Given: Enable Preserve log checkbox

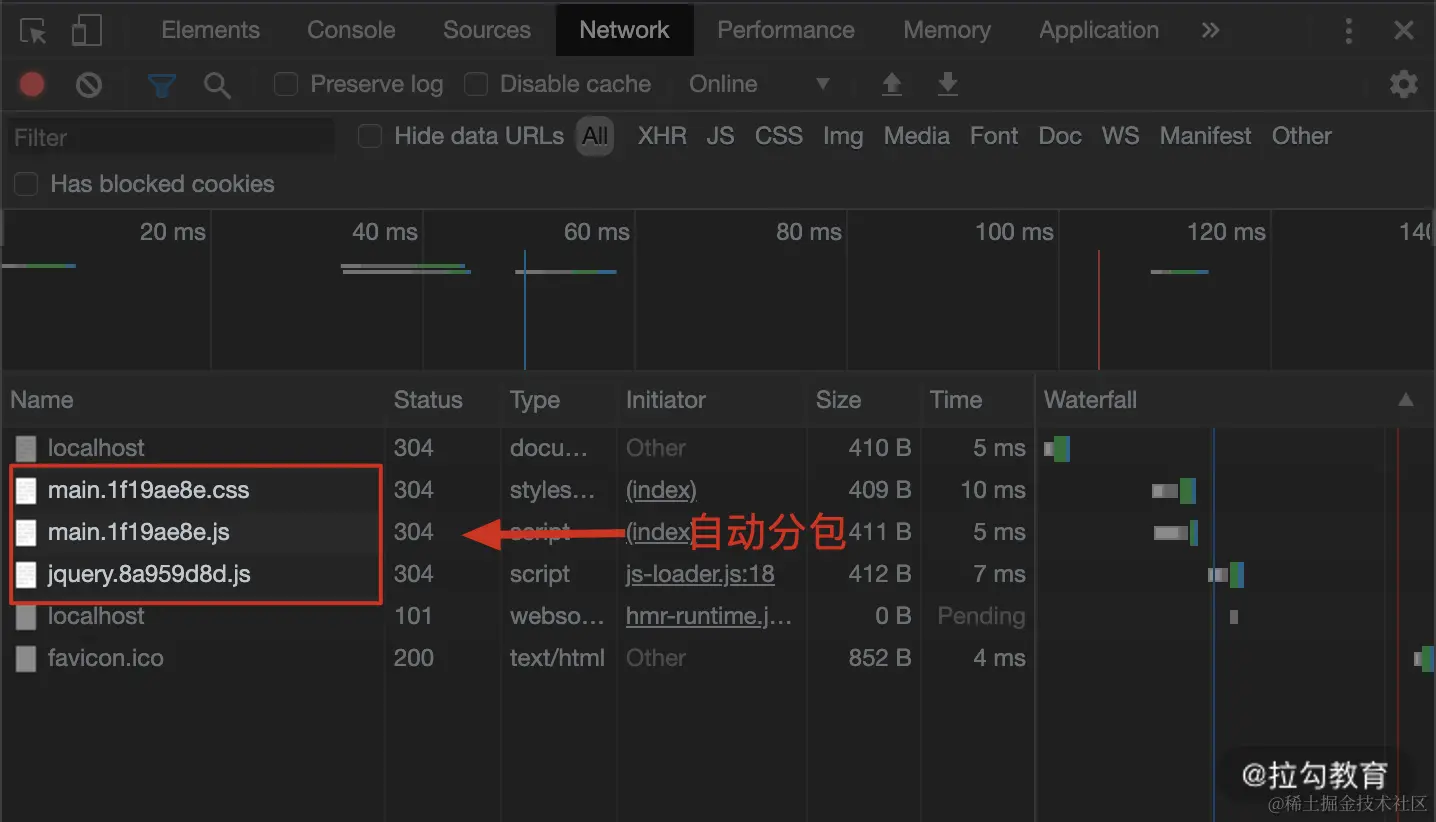Looking at the screenshot, I should (286, 84).
